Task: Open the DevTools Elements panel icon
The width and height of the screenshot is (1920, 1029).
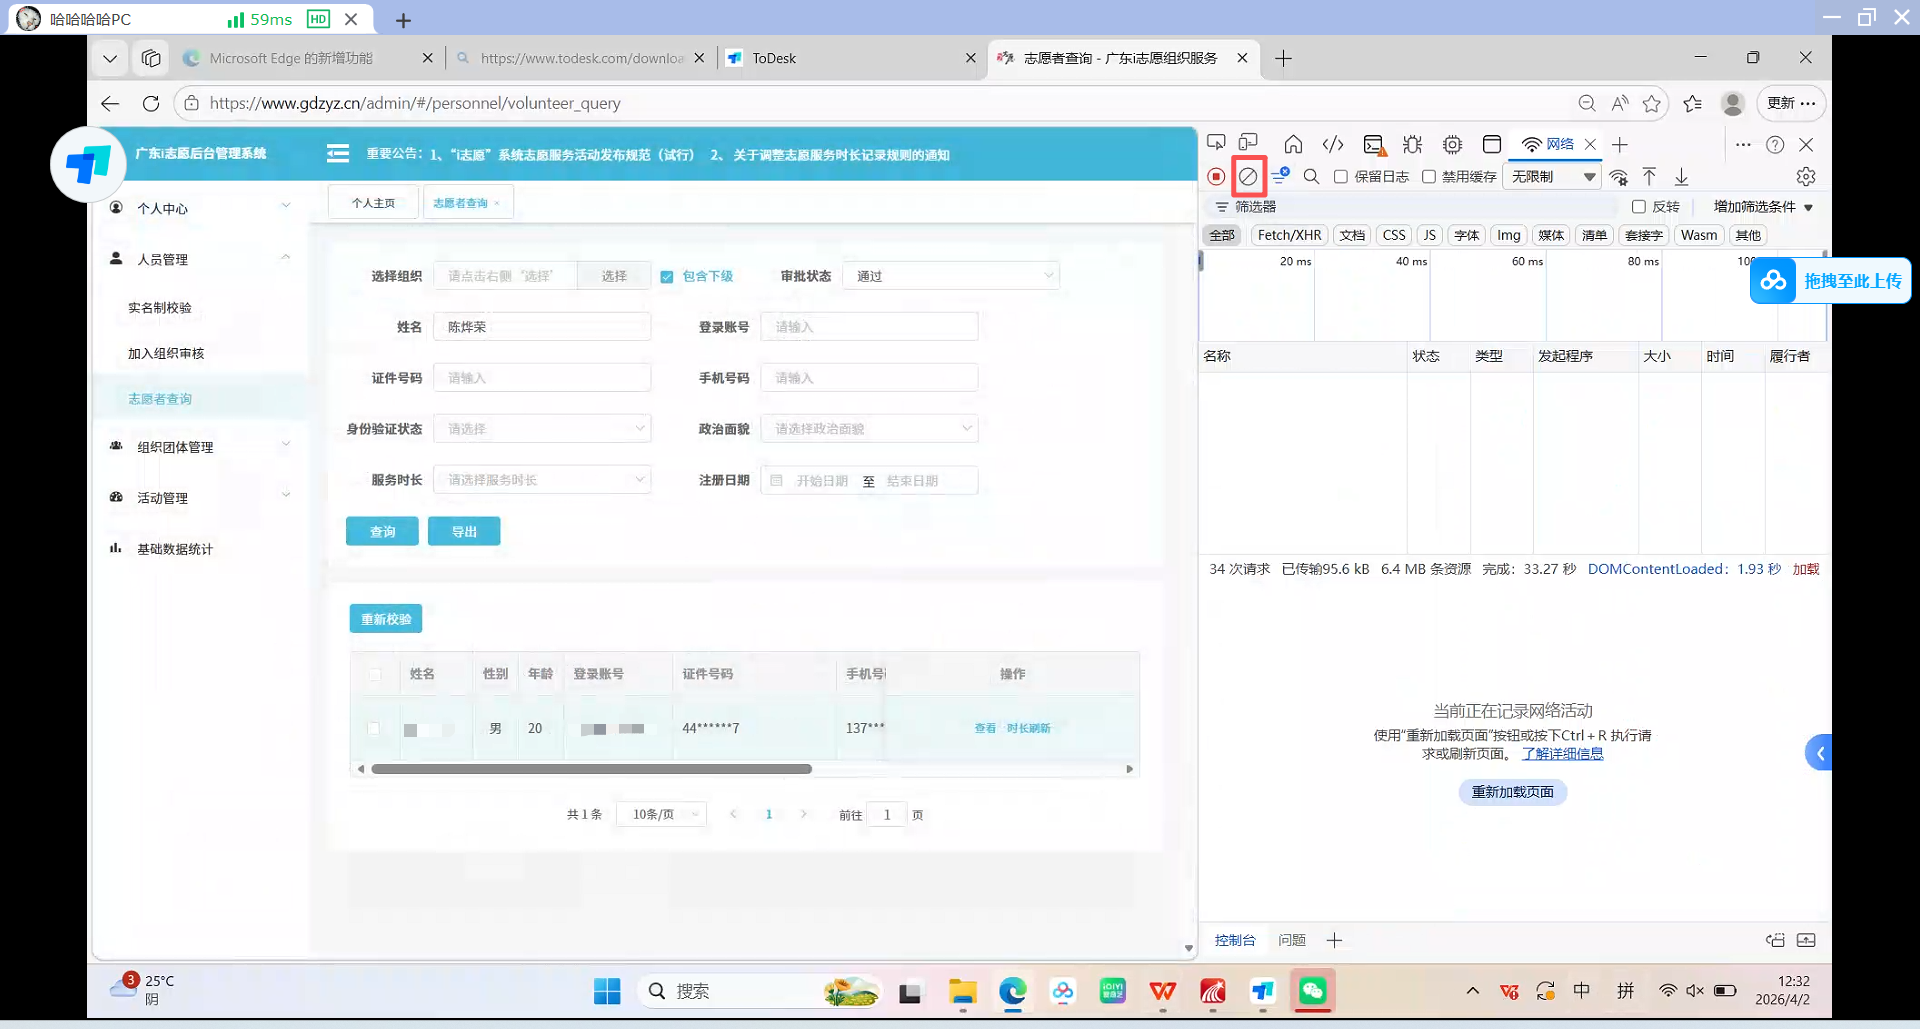Action: (1333, 144)
